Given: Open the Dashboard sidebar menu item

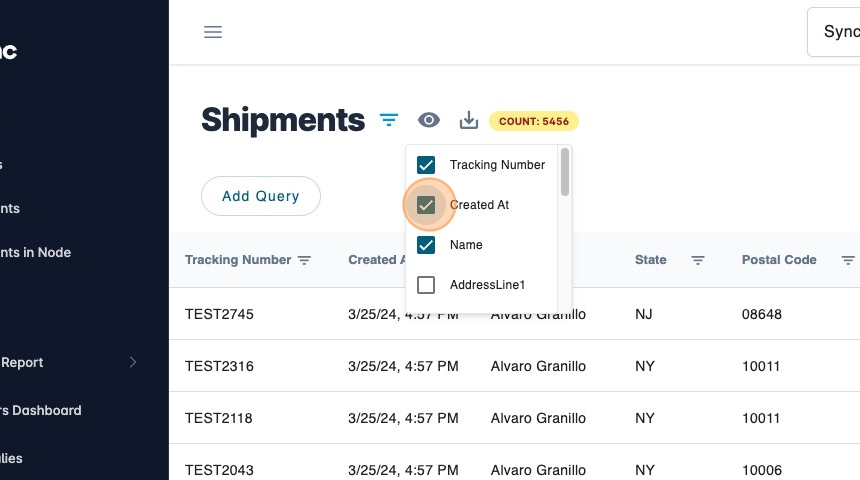Looking at the screenshot, I should coord(41,410).
